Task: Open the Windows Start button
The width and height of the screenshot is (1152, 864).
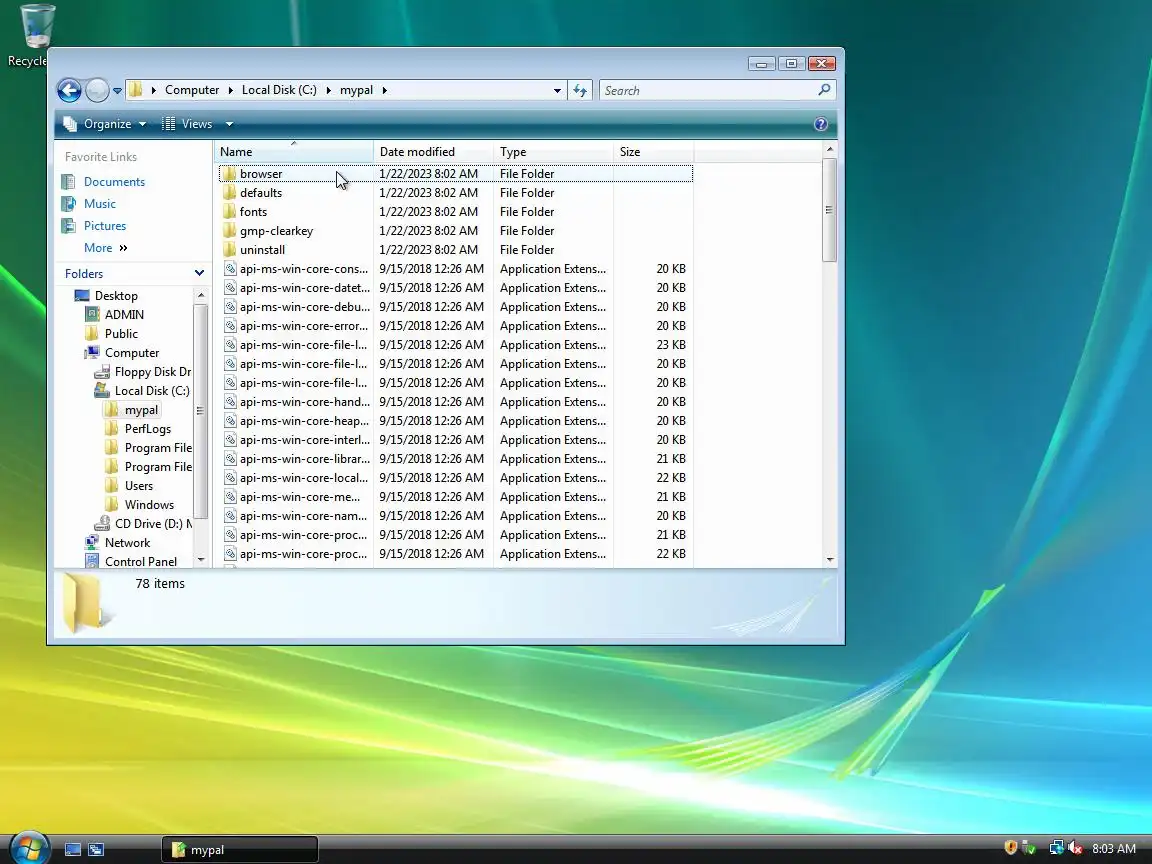Action: coord(29,848)
